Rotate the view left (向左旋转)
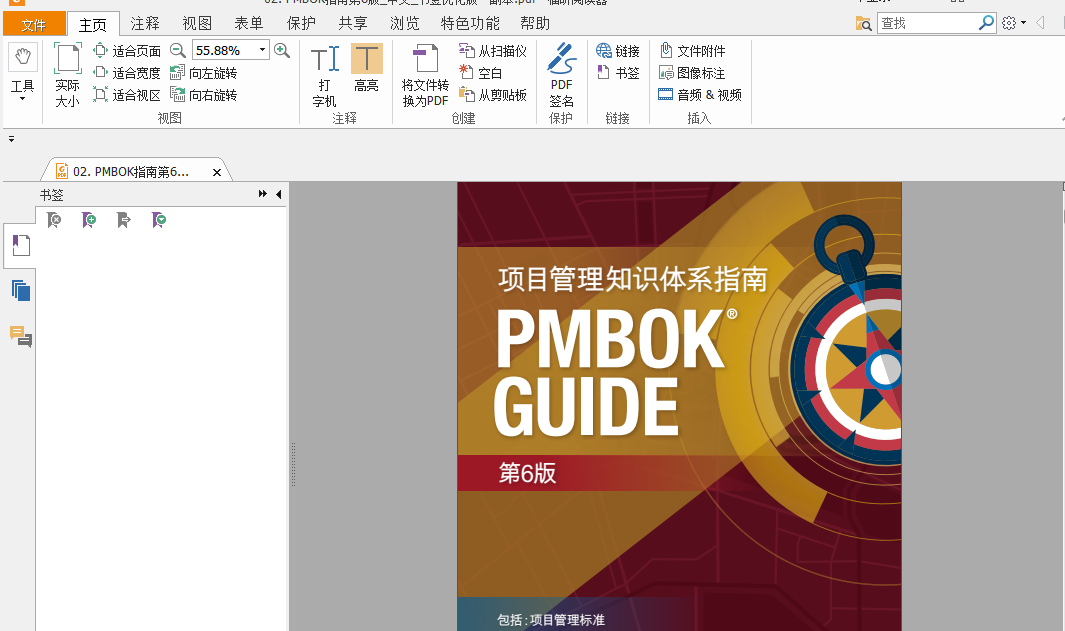 tap(203, 73)
